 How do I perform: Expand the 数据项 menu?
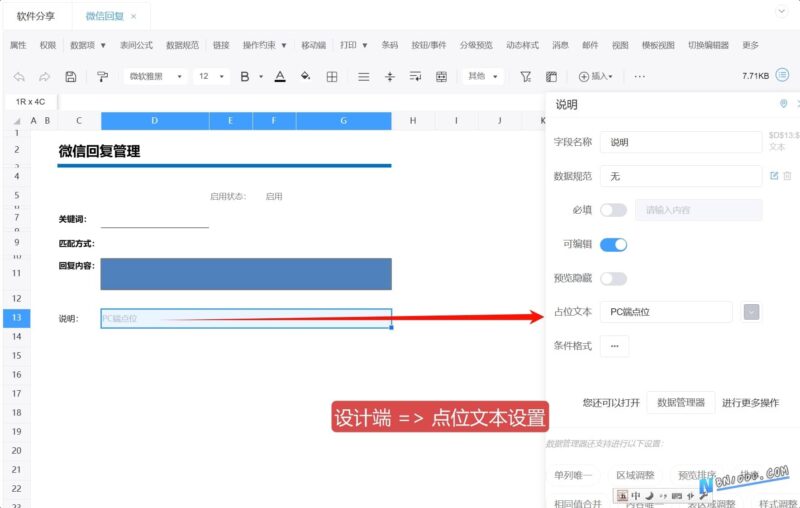tap(88, 45)
